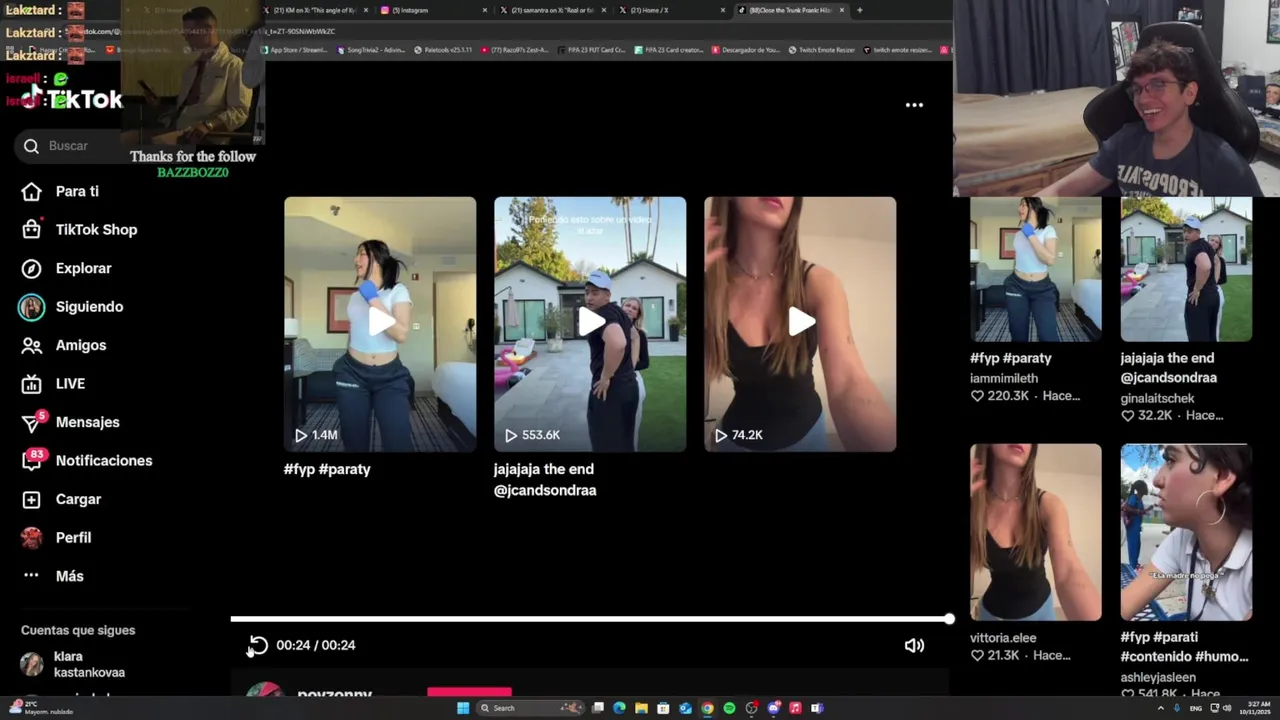Click username ginalaitschek

(x=1157, y=398)
